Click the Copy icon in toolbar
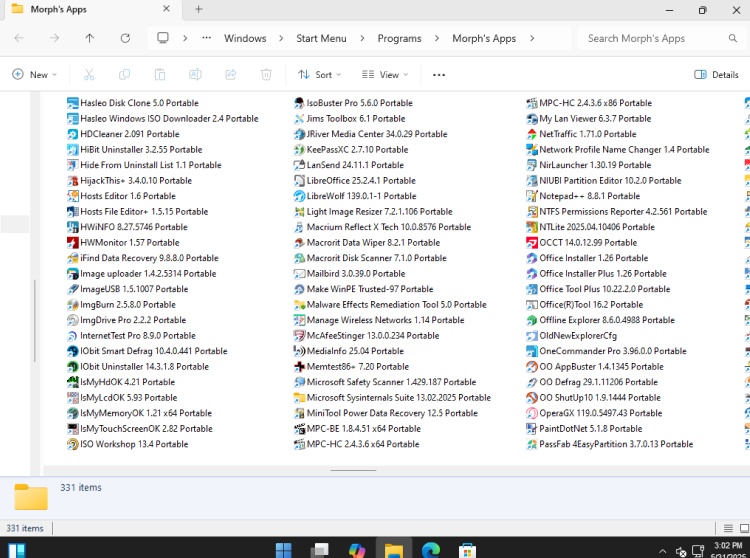The image size is (750, 558). 124,75
